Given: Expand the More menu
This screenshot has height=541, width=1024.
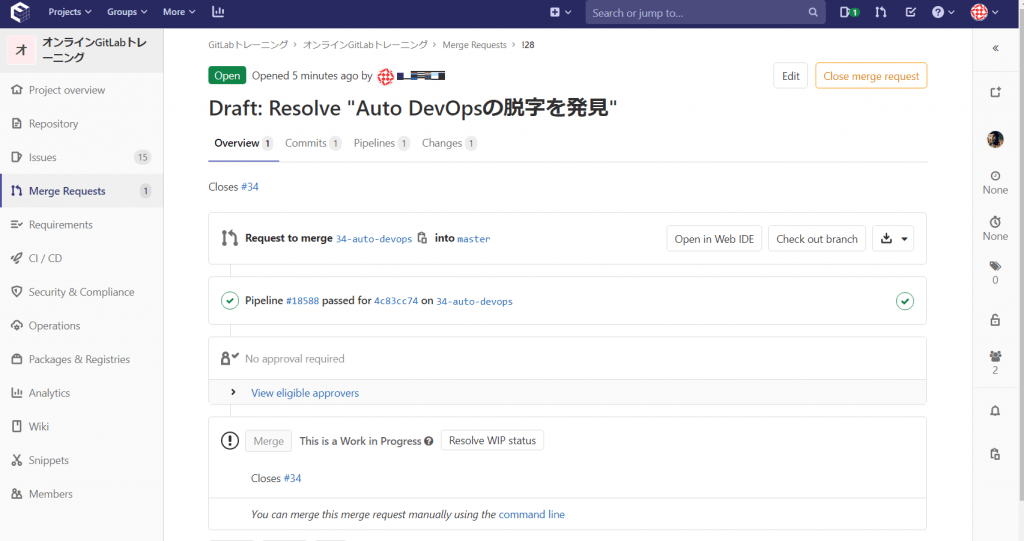Looking at the screenshot, I should pos(179,12).
